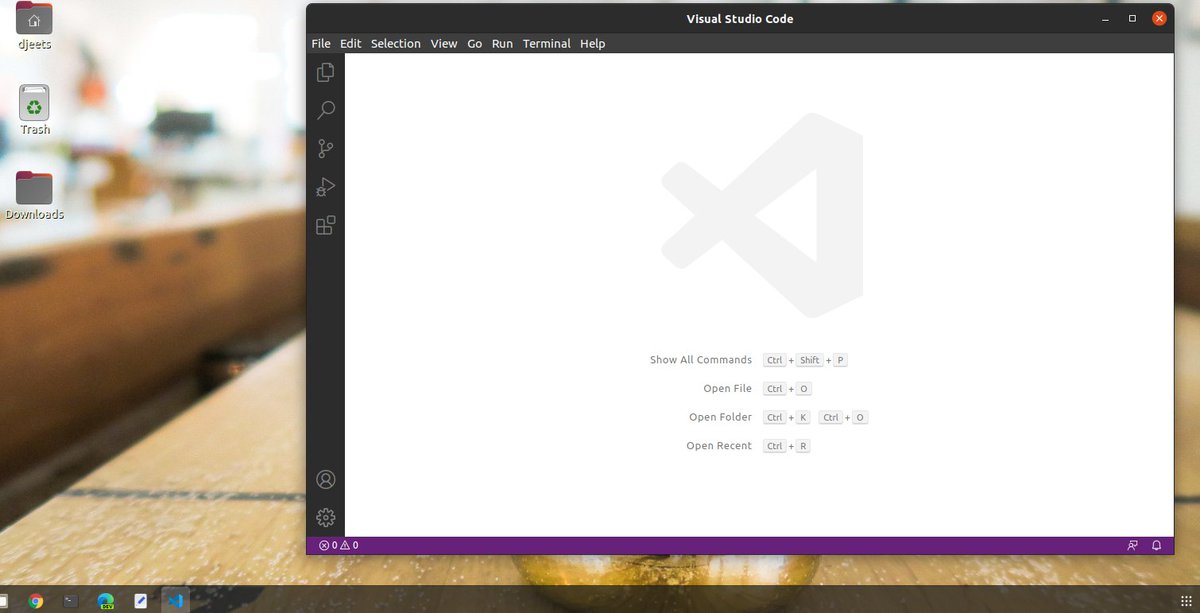Open the Edit menu

[350, 44]
